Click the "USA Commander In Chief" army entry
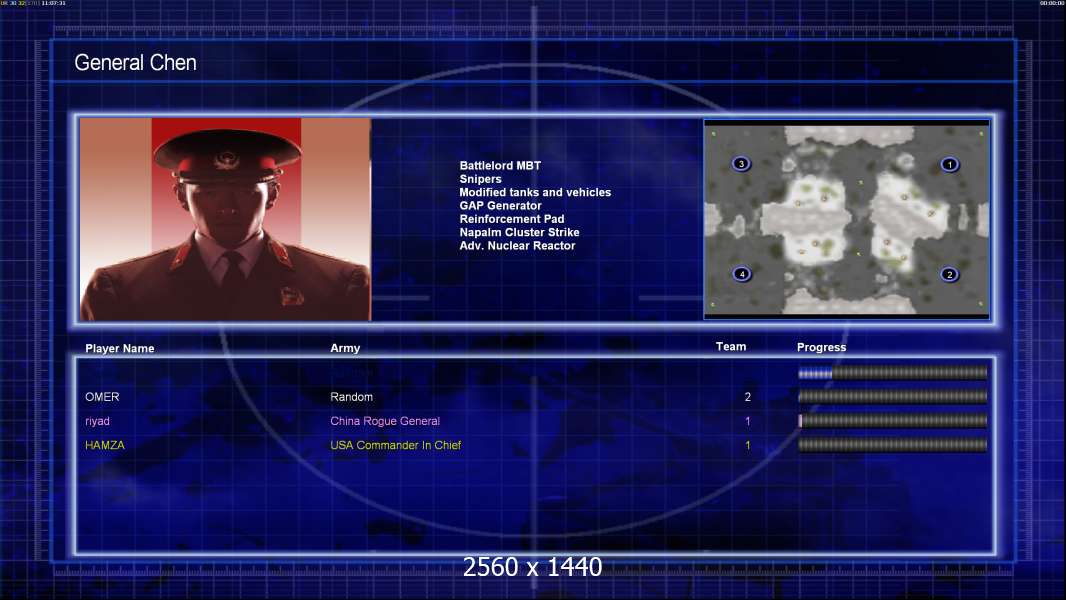 click(x=396, y=445)
